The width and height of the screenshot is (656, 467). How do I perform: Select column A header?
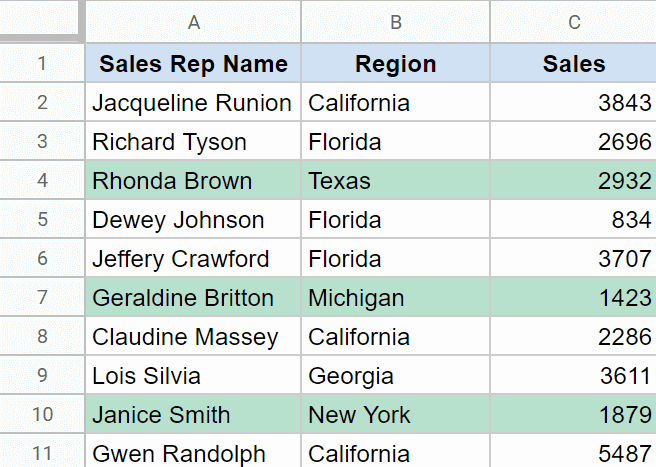193,22
